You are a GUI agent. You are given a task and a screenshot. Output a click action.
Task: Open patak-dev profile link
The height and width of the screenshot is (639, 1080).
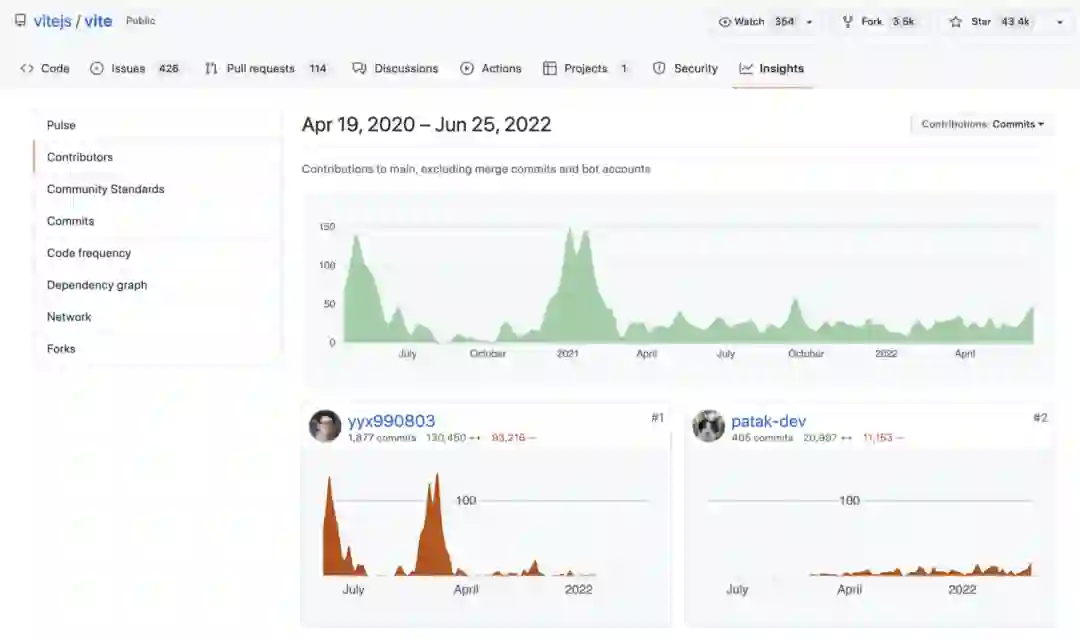point(769,421)
